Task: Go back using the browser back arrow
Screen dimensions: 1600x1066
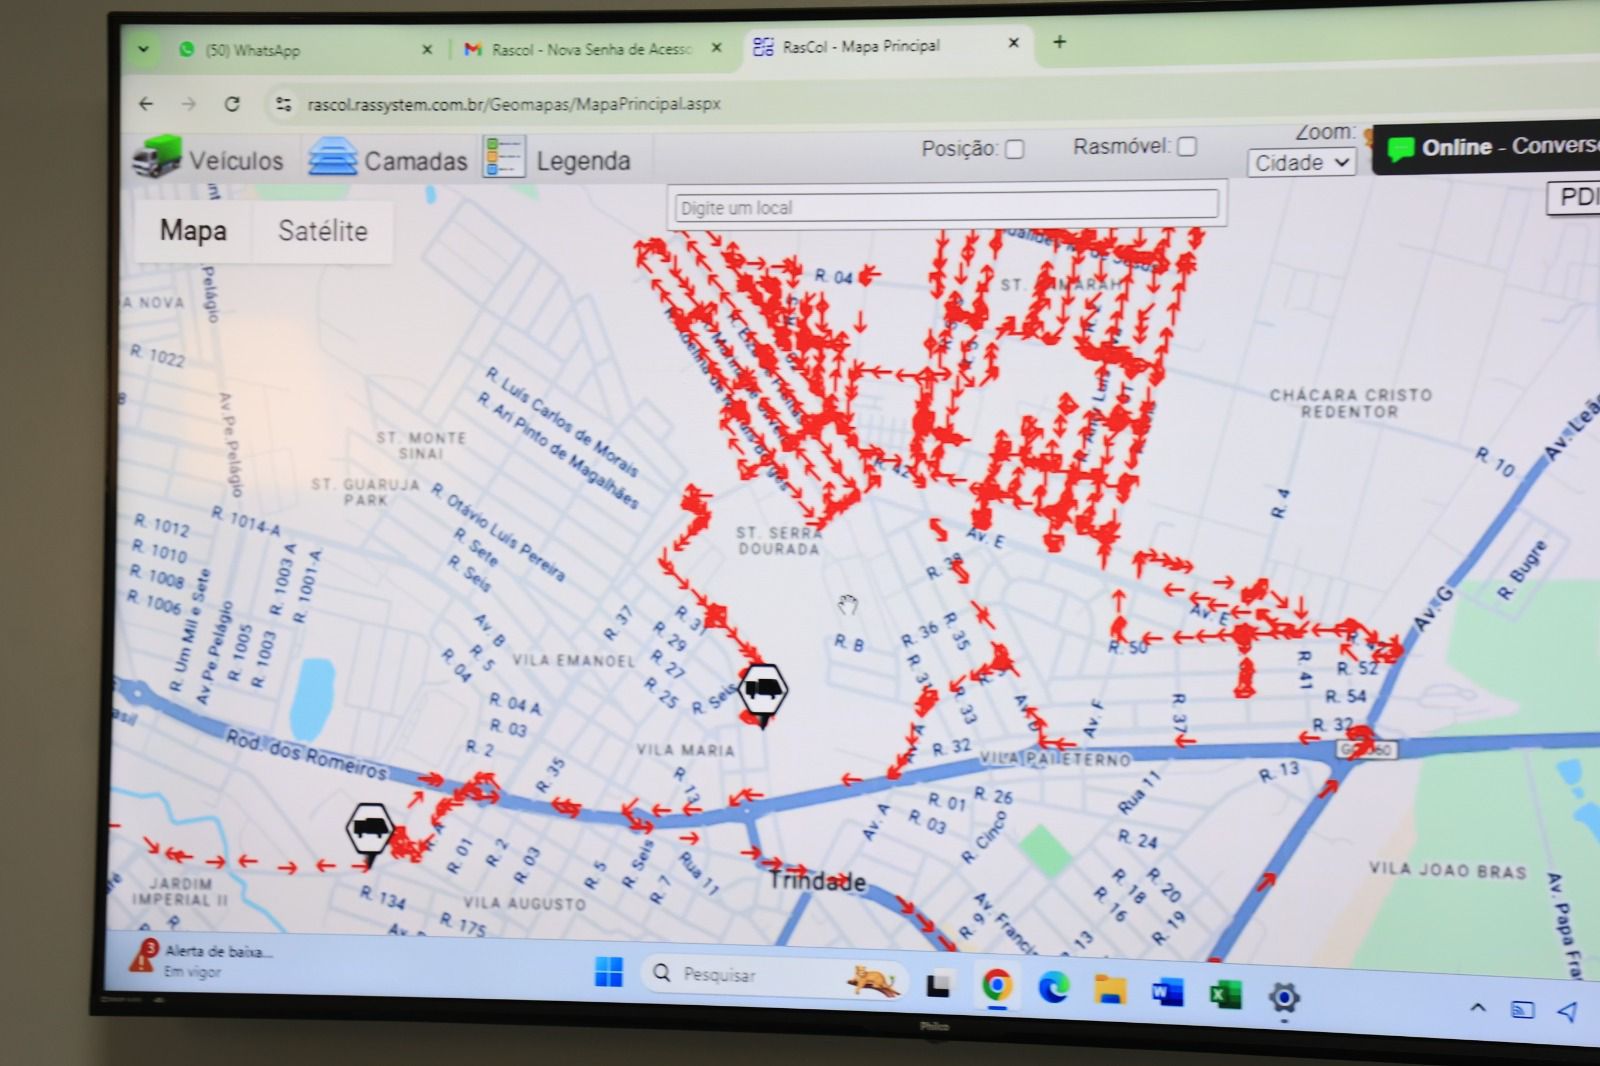Action: point(147,104)
